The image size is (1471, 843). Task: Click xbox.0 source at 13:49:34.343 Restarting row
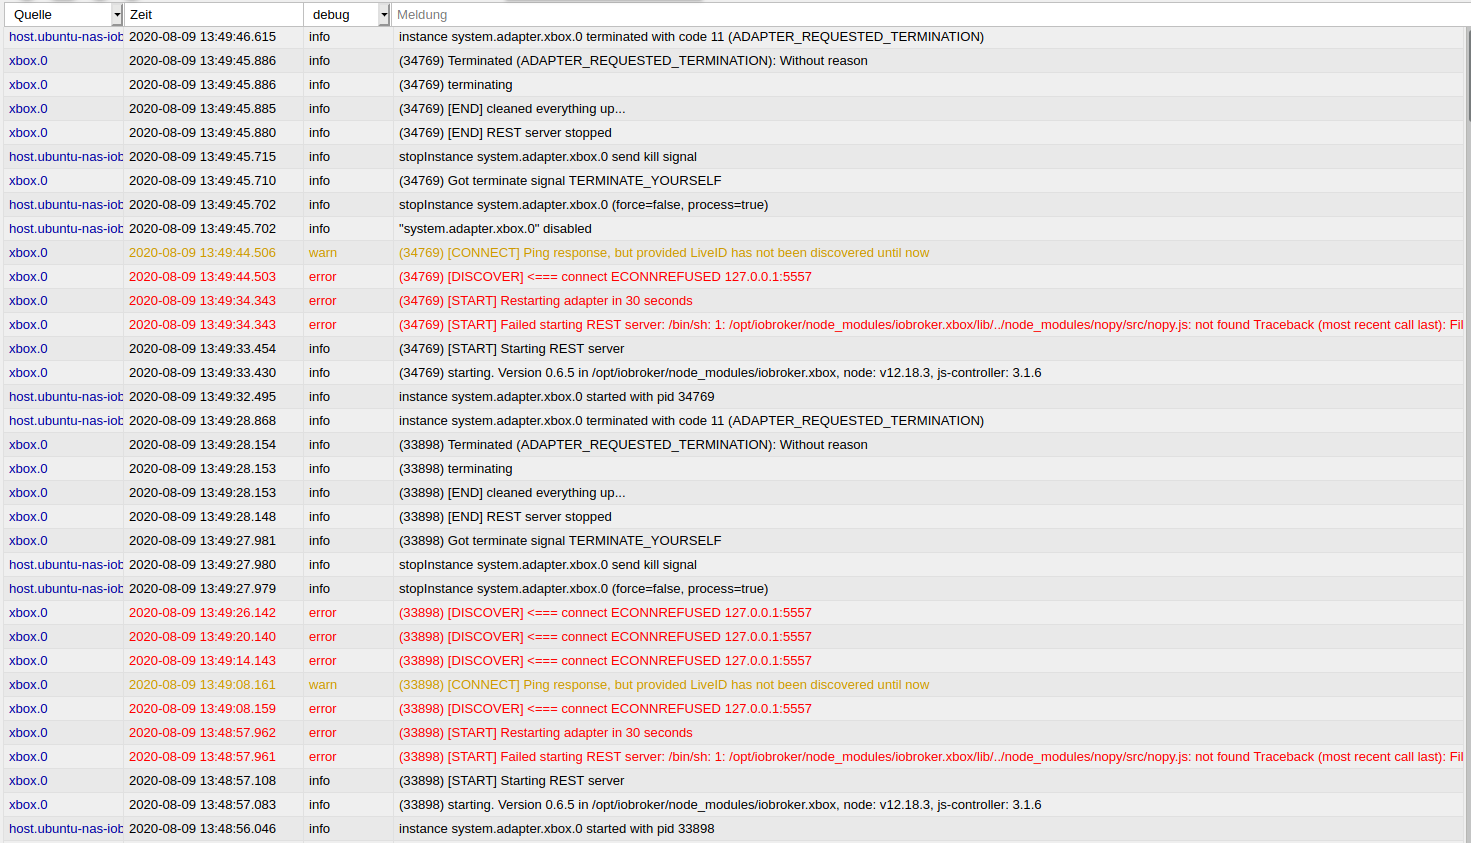[28, 301]
